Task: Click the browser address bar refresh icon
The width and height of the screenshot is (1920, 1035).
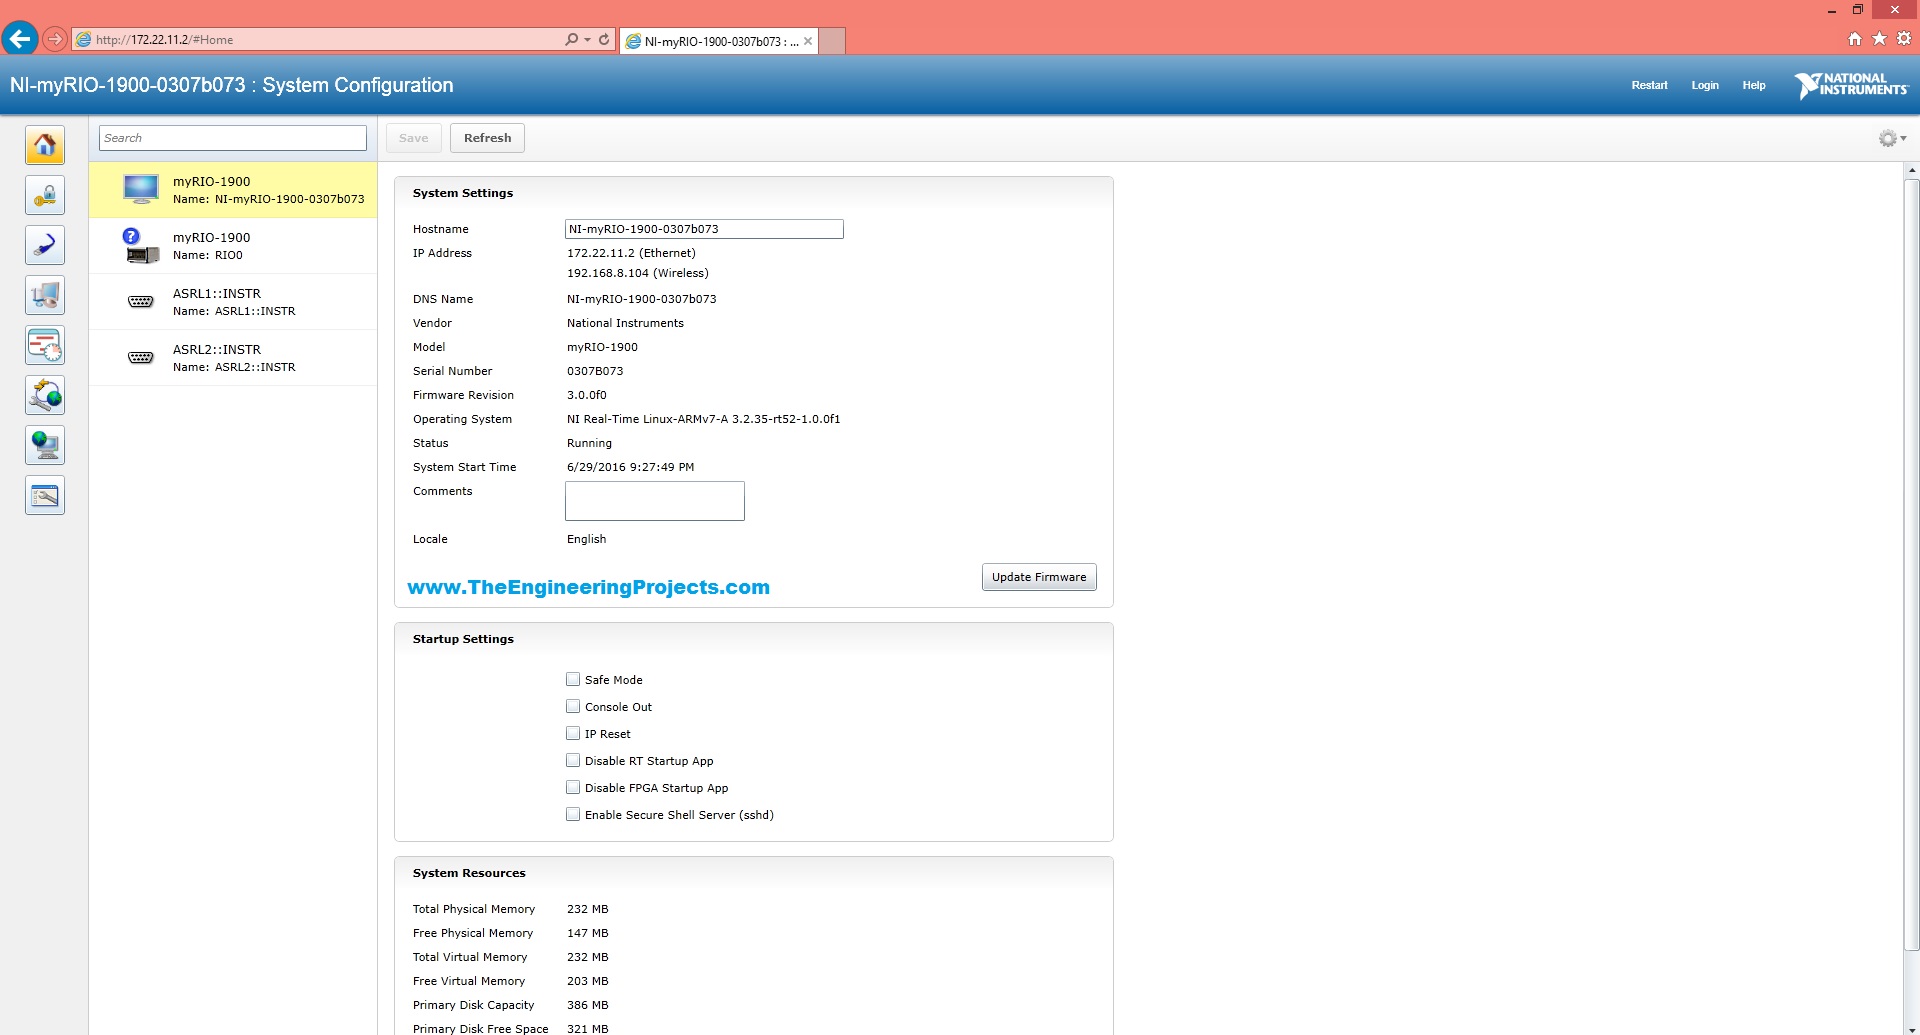Action: coord(604,40)
